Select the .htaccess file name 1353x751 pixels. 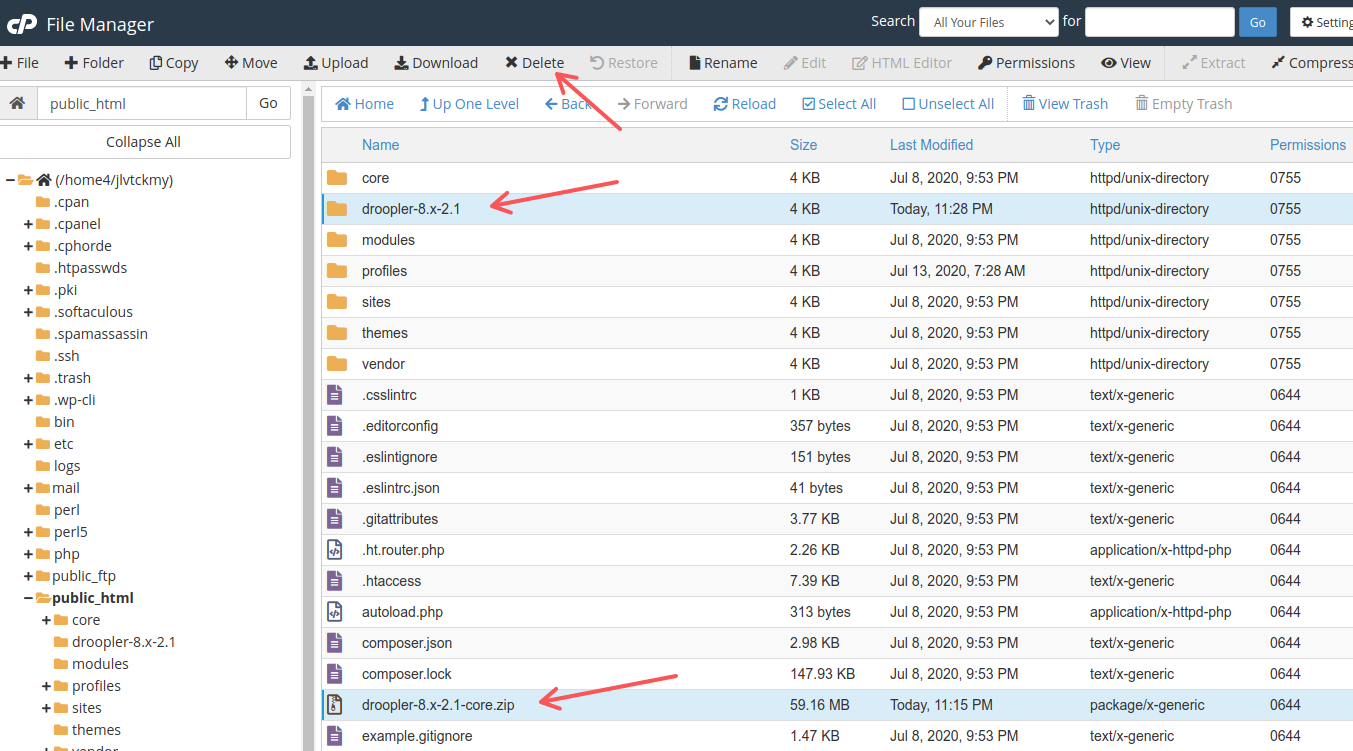(x=391, y=581)
